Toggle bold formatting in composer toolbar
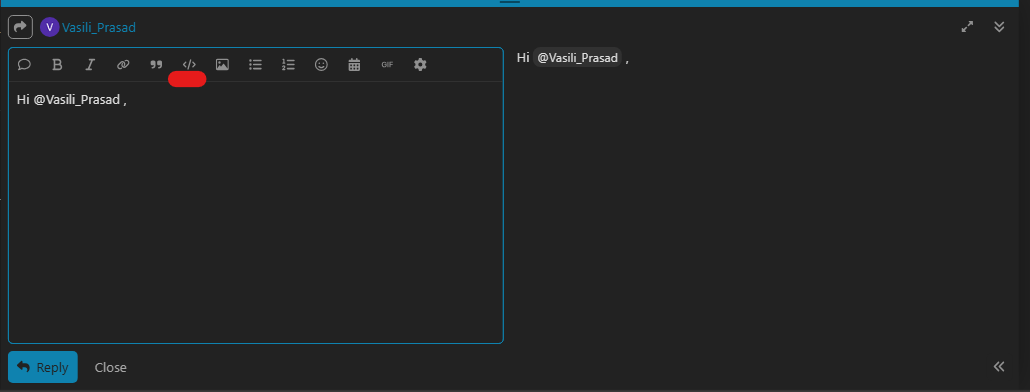This screenshot has width=1030, height=392. (x=57, y=64)
